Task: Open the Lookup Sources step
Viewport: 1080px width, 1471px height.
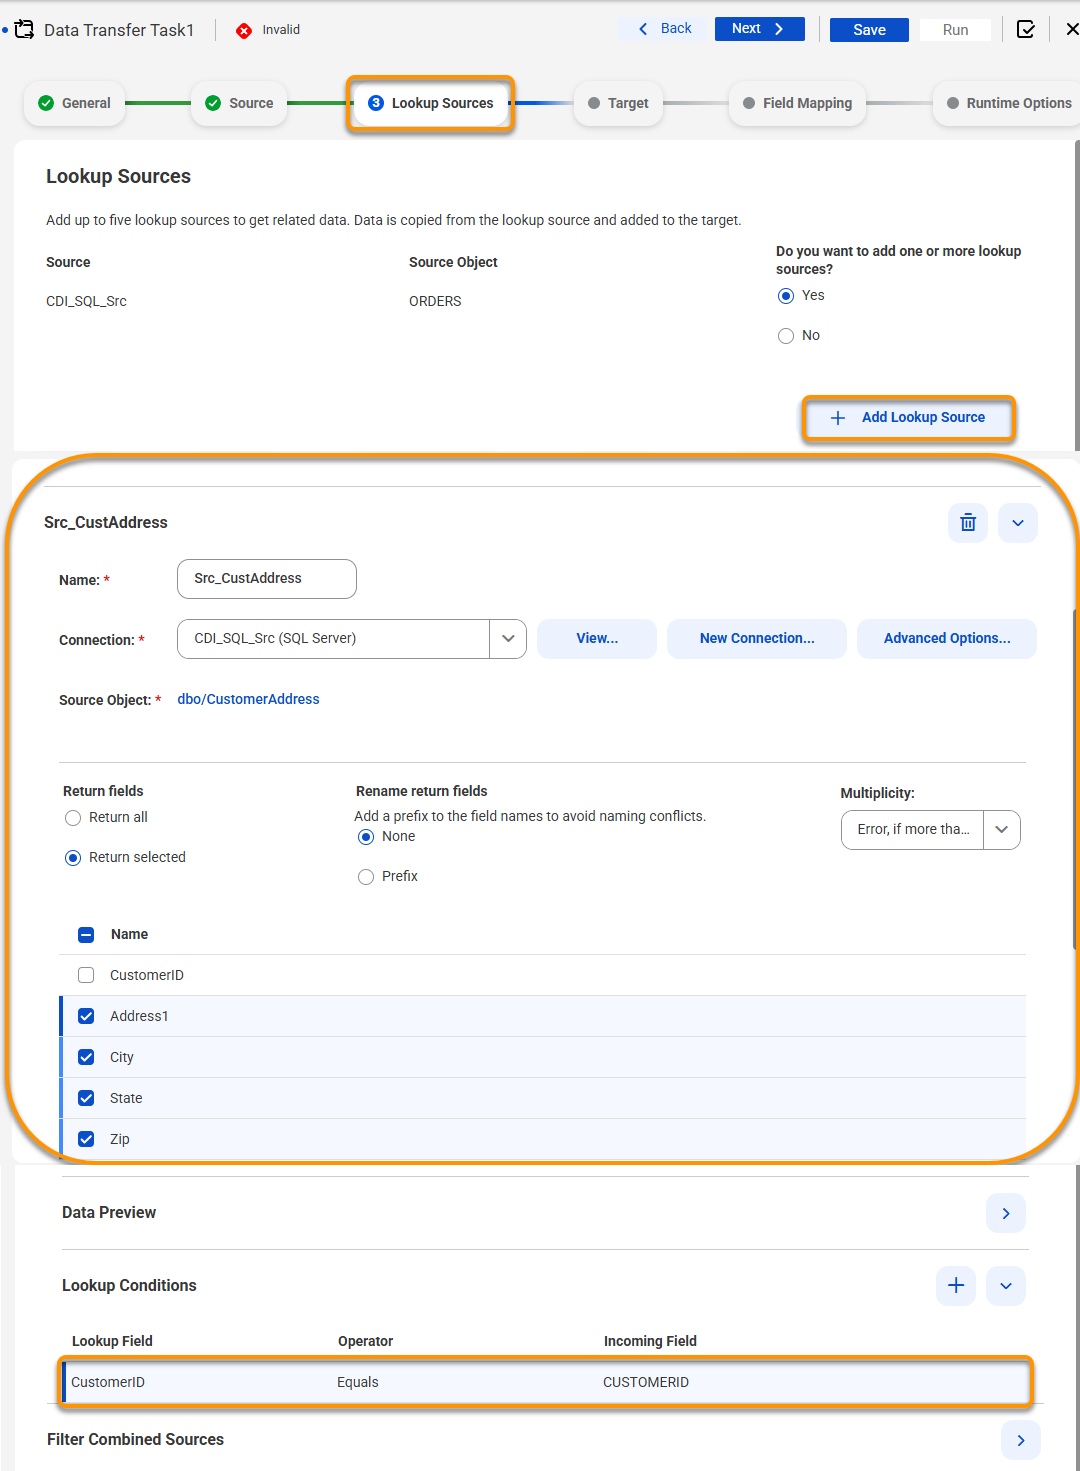Action: [431, 103]
